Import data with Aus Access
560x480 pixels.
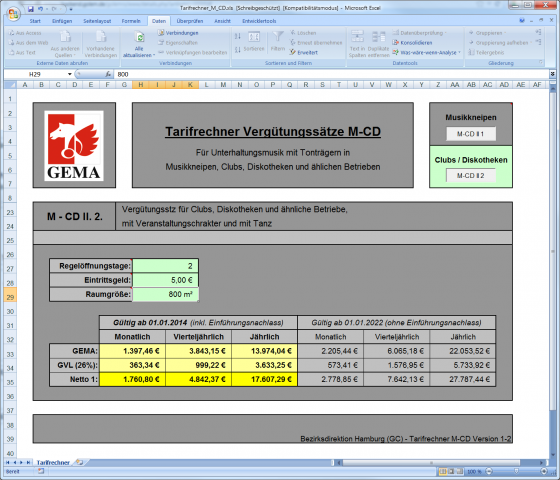coord(25,33)
